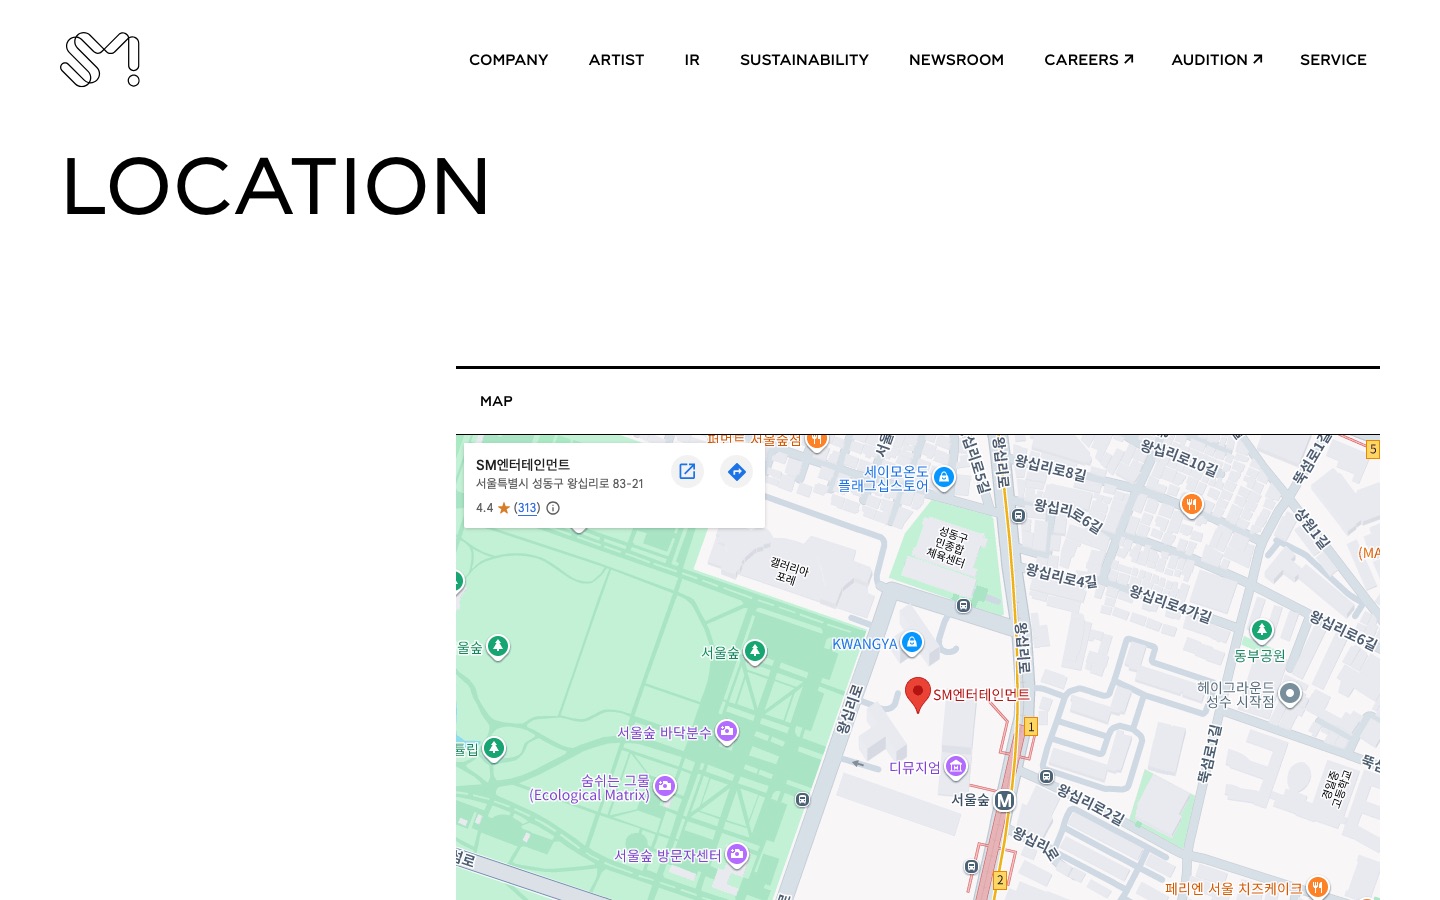
Task: Select the KWANGYA shop marker
Action: (x=911, y=643)
